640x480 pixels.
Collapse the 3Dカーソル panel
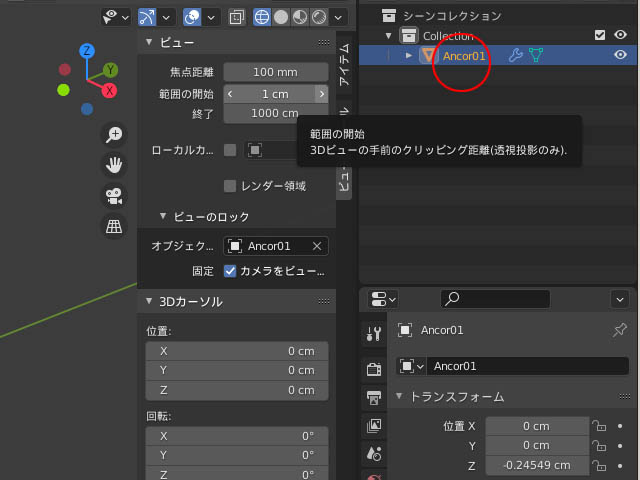pos(149,301)
